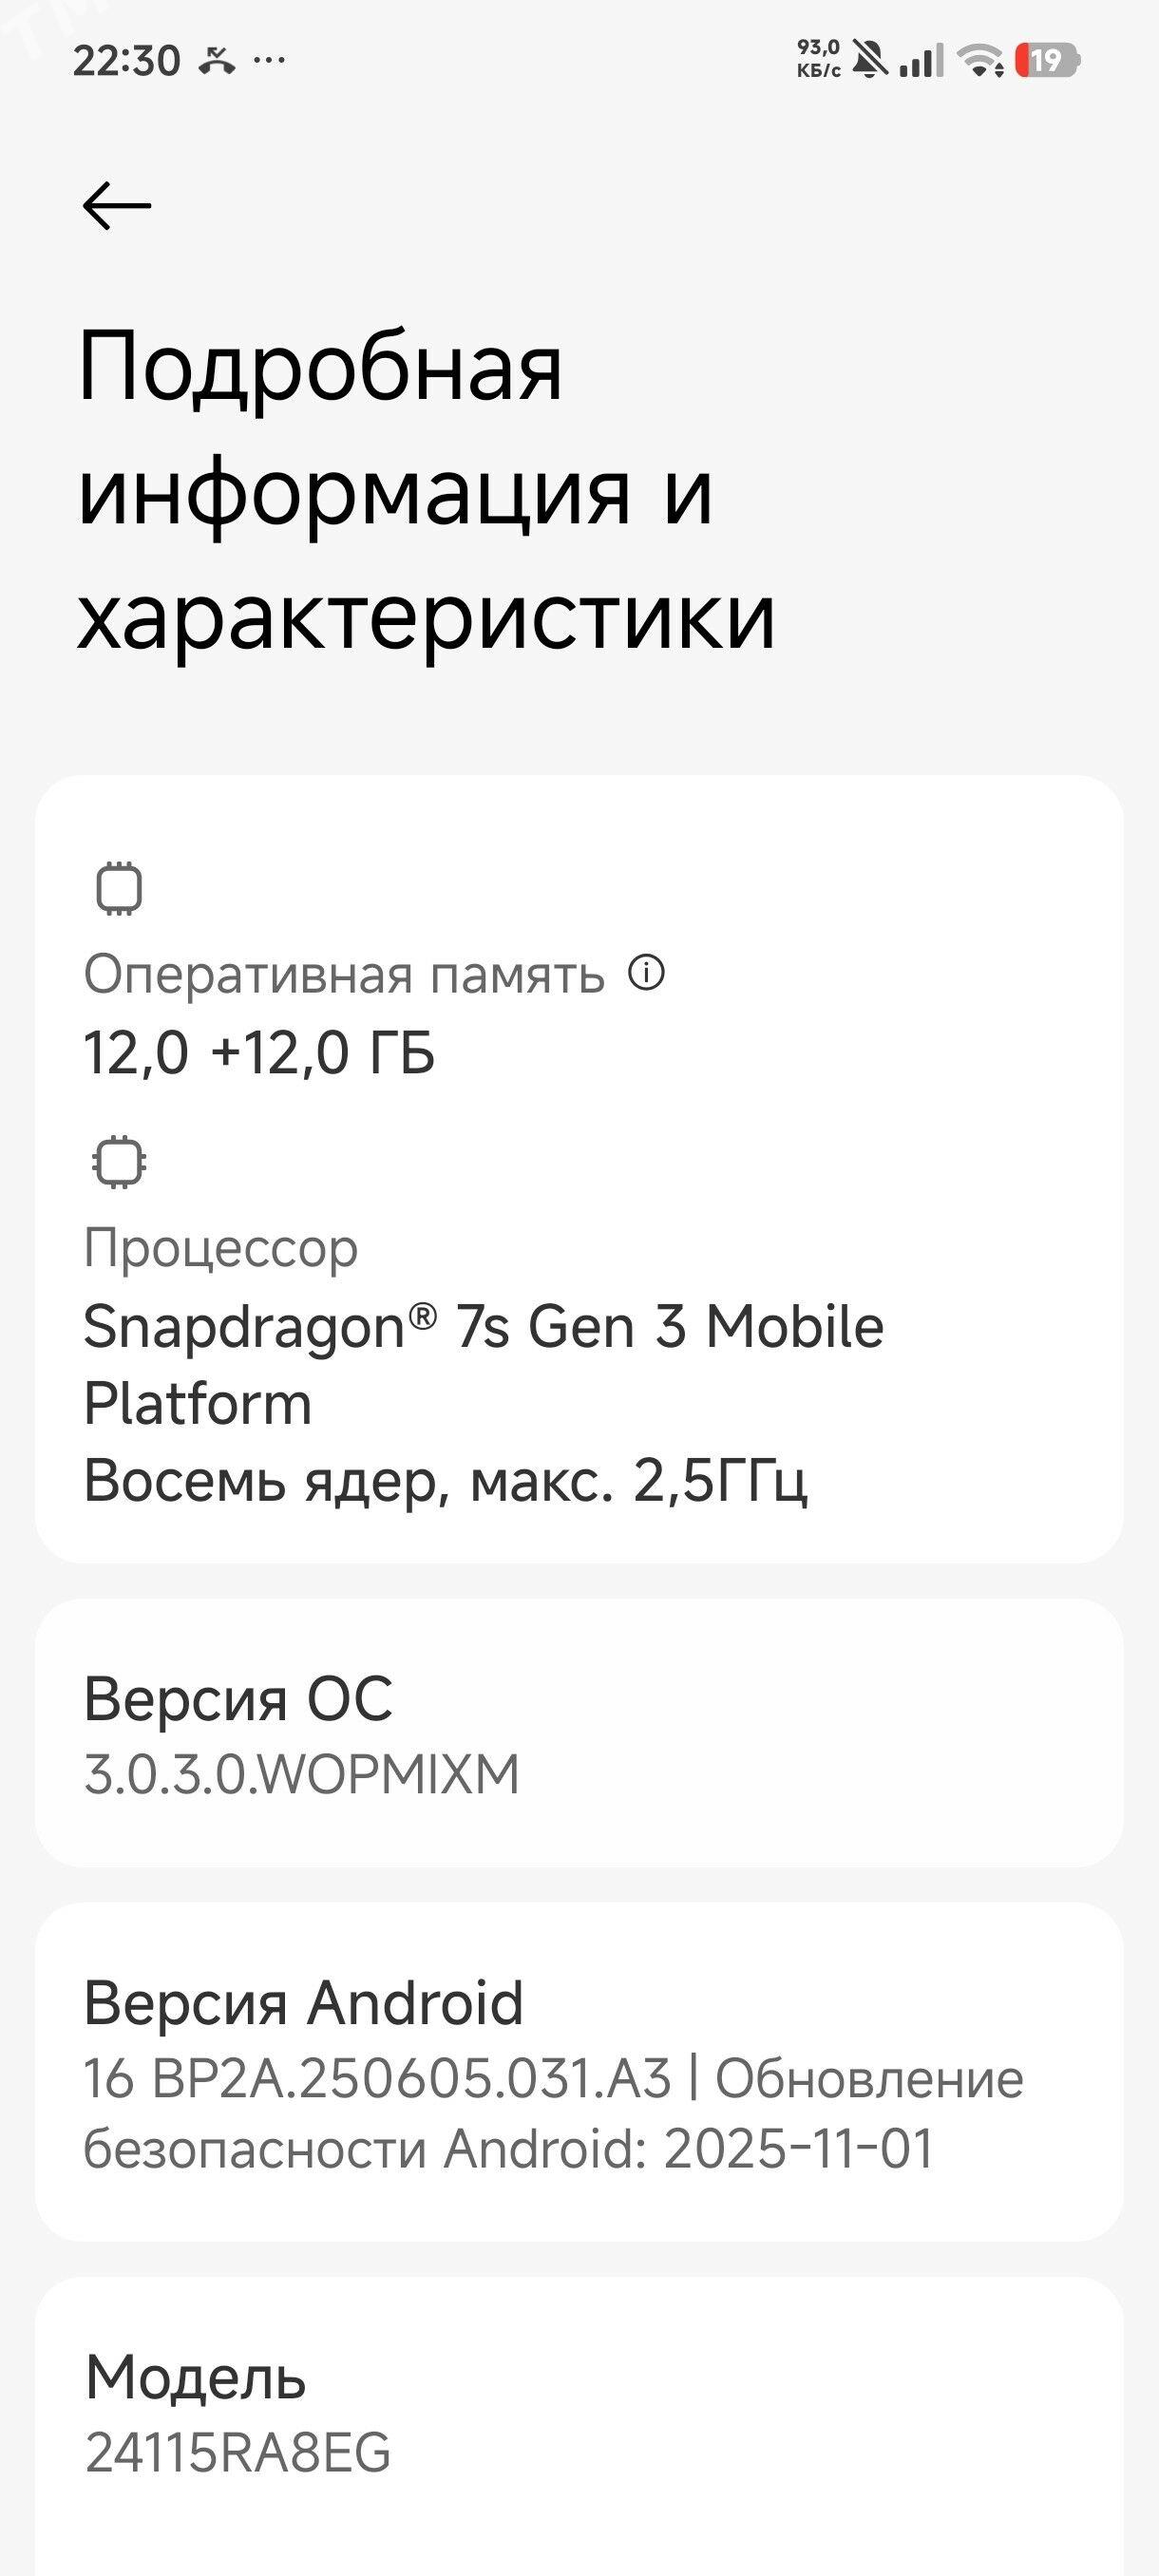Screen dimensions: 1159x2576
Task: Tap the network speed 93,0 КБ/с indicator
Action: [818, 59]
